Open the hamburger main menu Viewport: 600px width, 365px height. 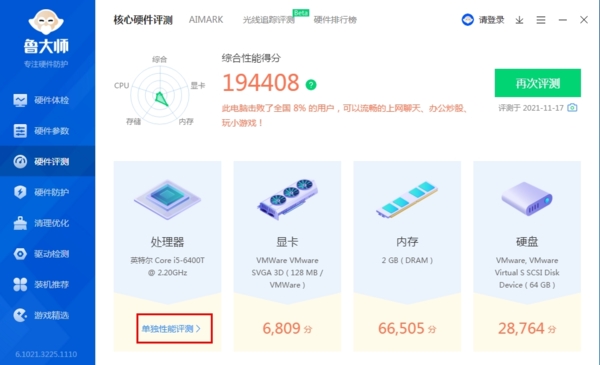[x=541, y=20]
